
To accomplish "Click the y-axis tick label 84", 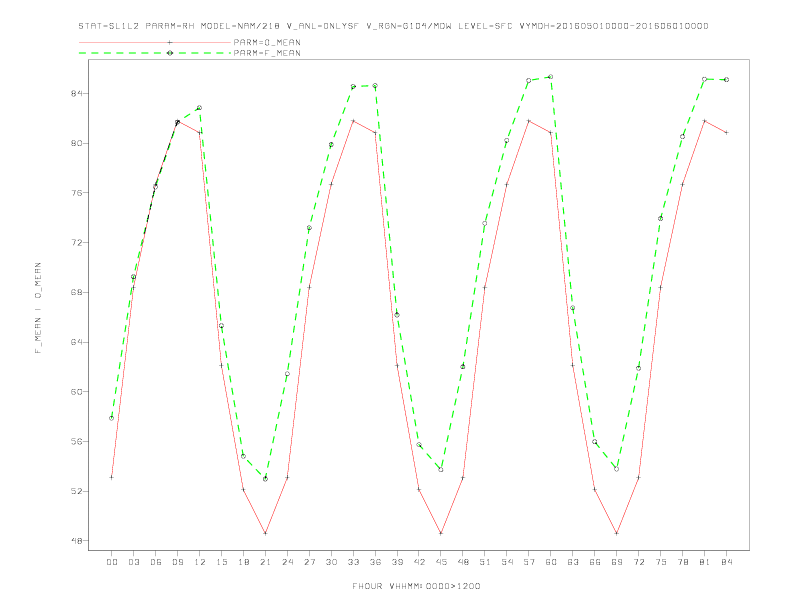I will (x=76, y=93).
